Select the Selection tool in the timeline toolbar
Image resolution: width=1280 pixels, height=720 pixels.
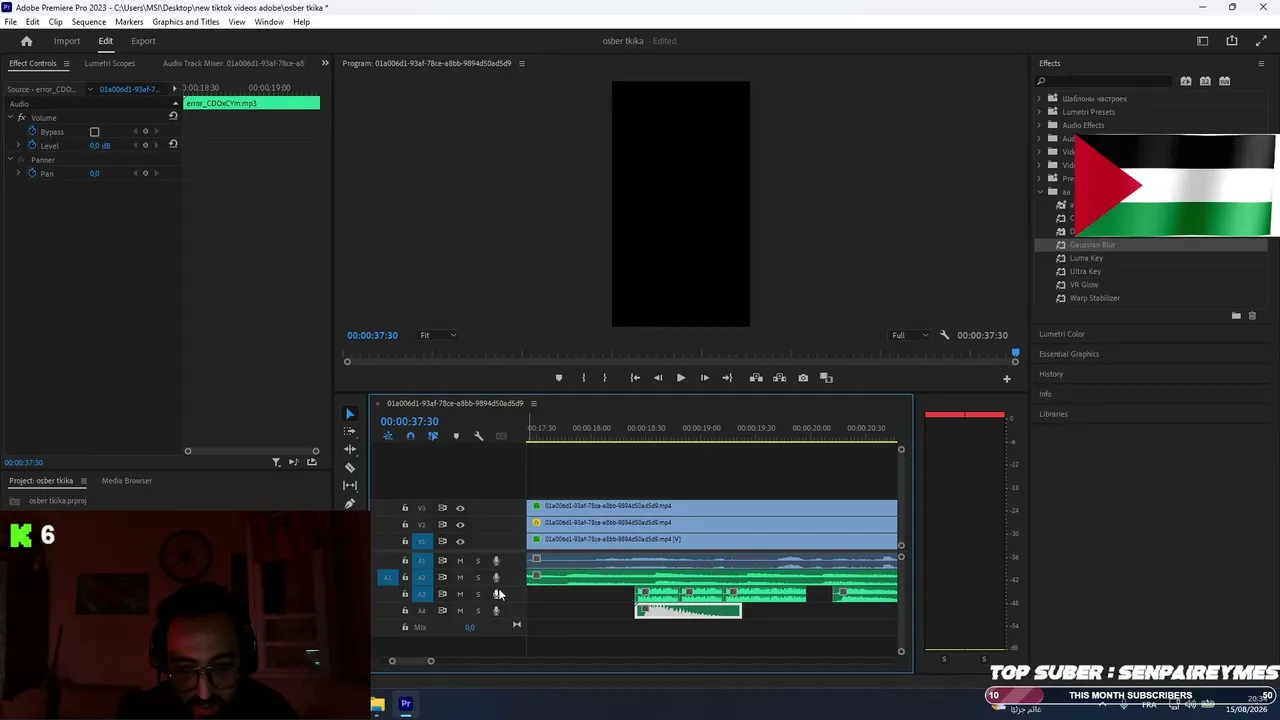[349, 413]
